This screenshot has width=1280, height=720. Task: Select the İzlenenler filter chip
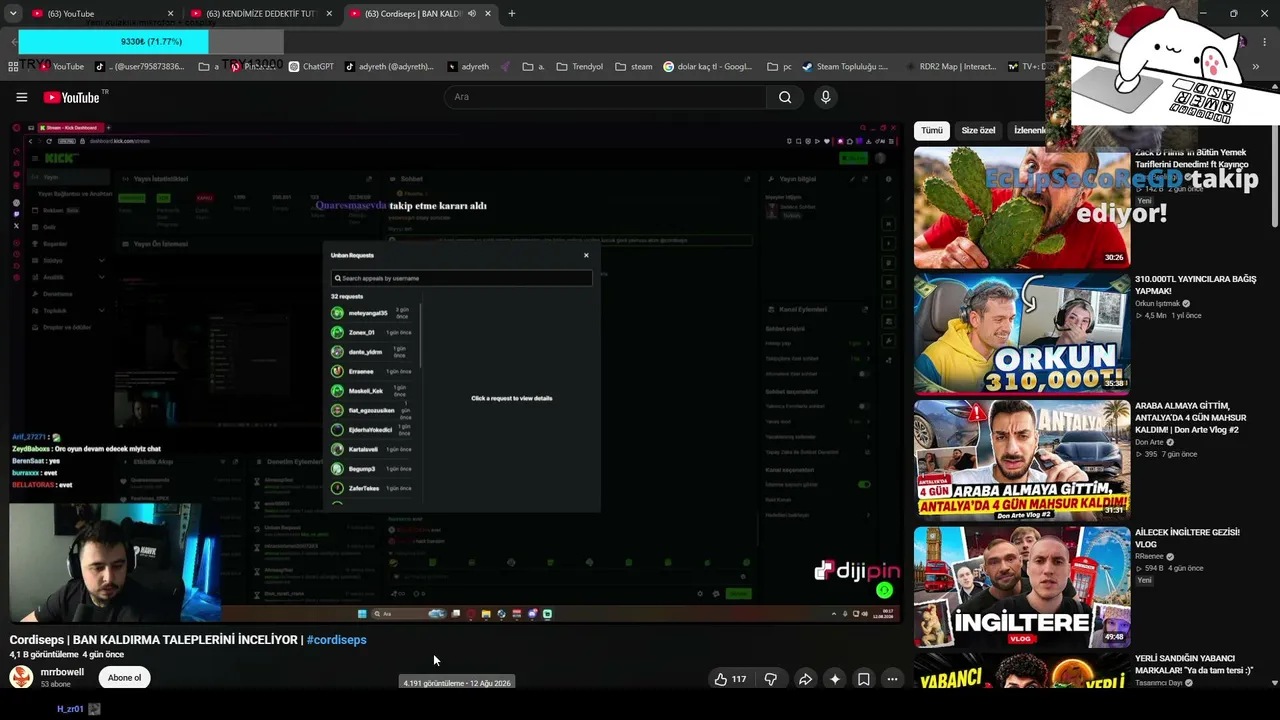coord(1030,130)
